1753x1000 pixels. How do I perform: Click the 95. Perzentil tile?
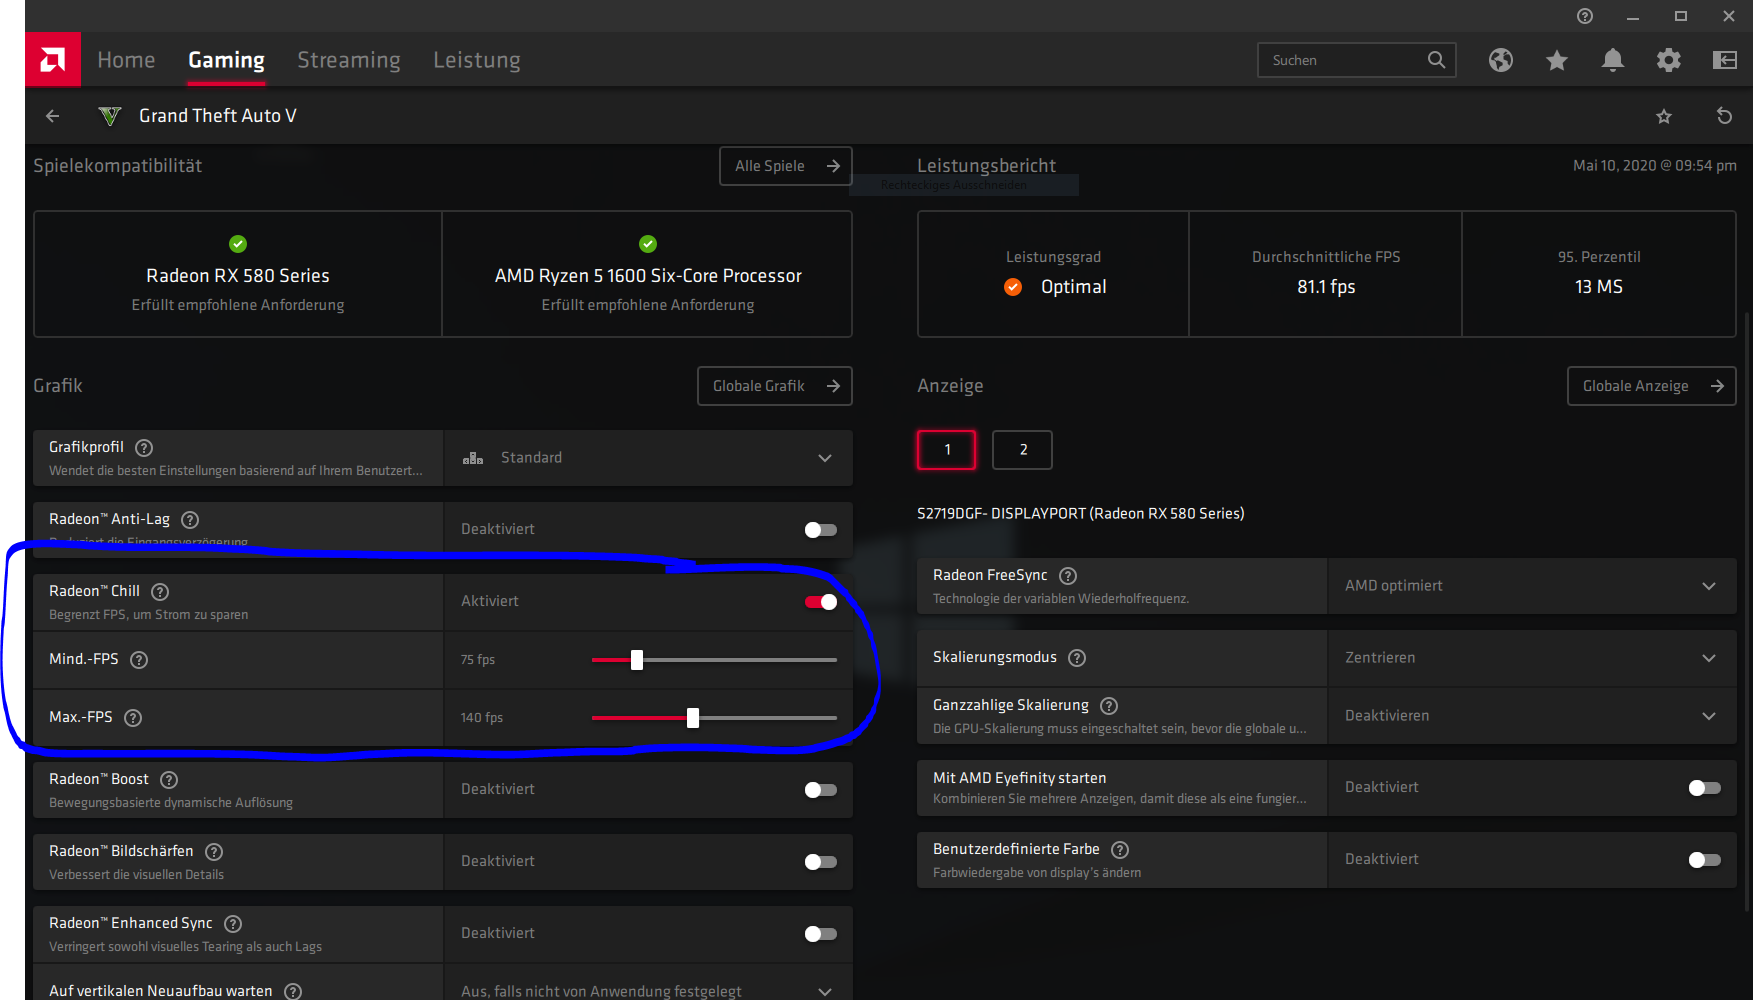pyautogui.click(x=1599, y=274)
